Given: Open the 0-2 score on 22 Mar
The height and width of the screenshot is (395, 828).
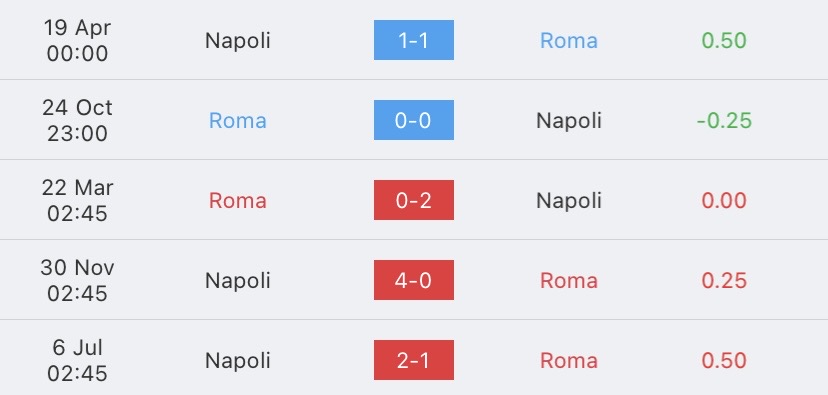Looking at the screenshot, I should tap(413, 200).
